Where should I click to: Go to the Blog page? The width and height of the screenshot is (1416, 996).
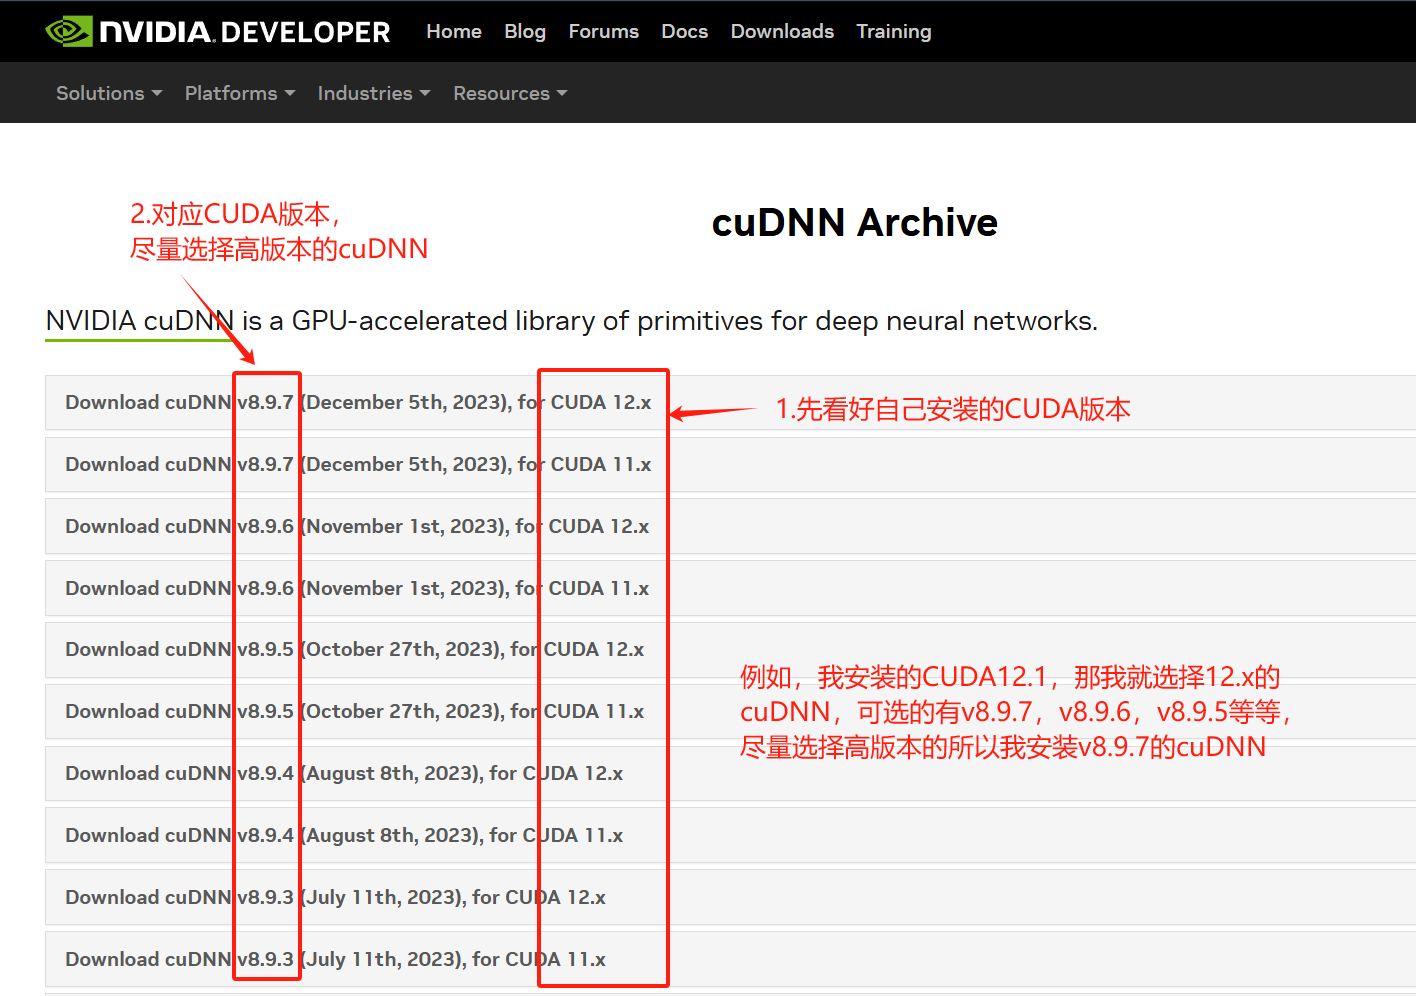coord(525,31)
